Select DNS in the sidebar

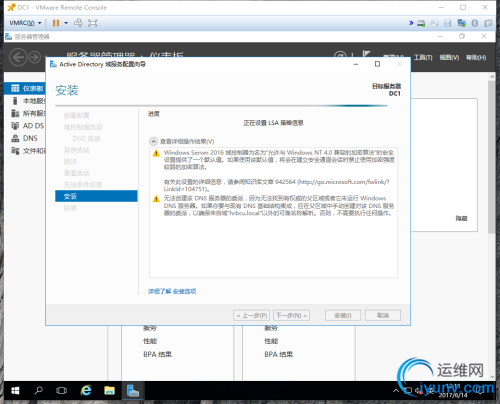[x=25, y=138]
